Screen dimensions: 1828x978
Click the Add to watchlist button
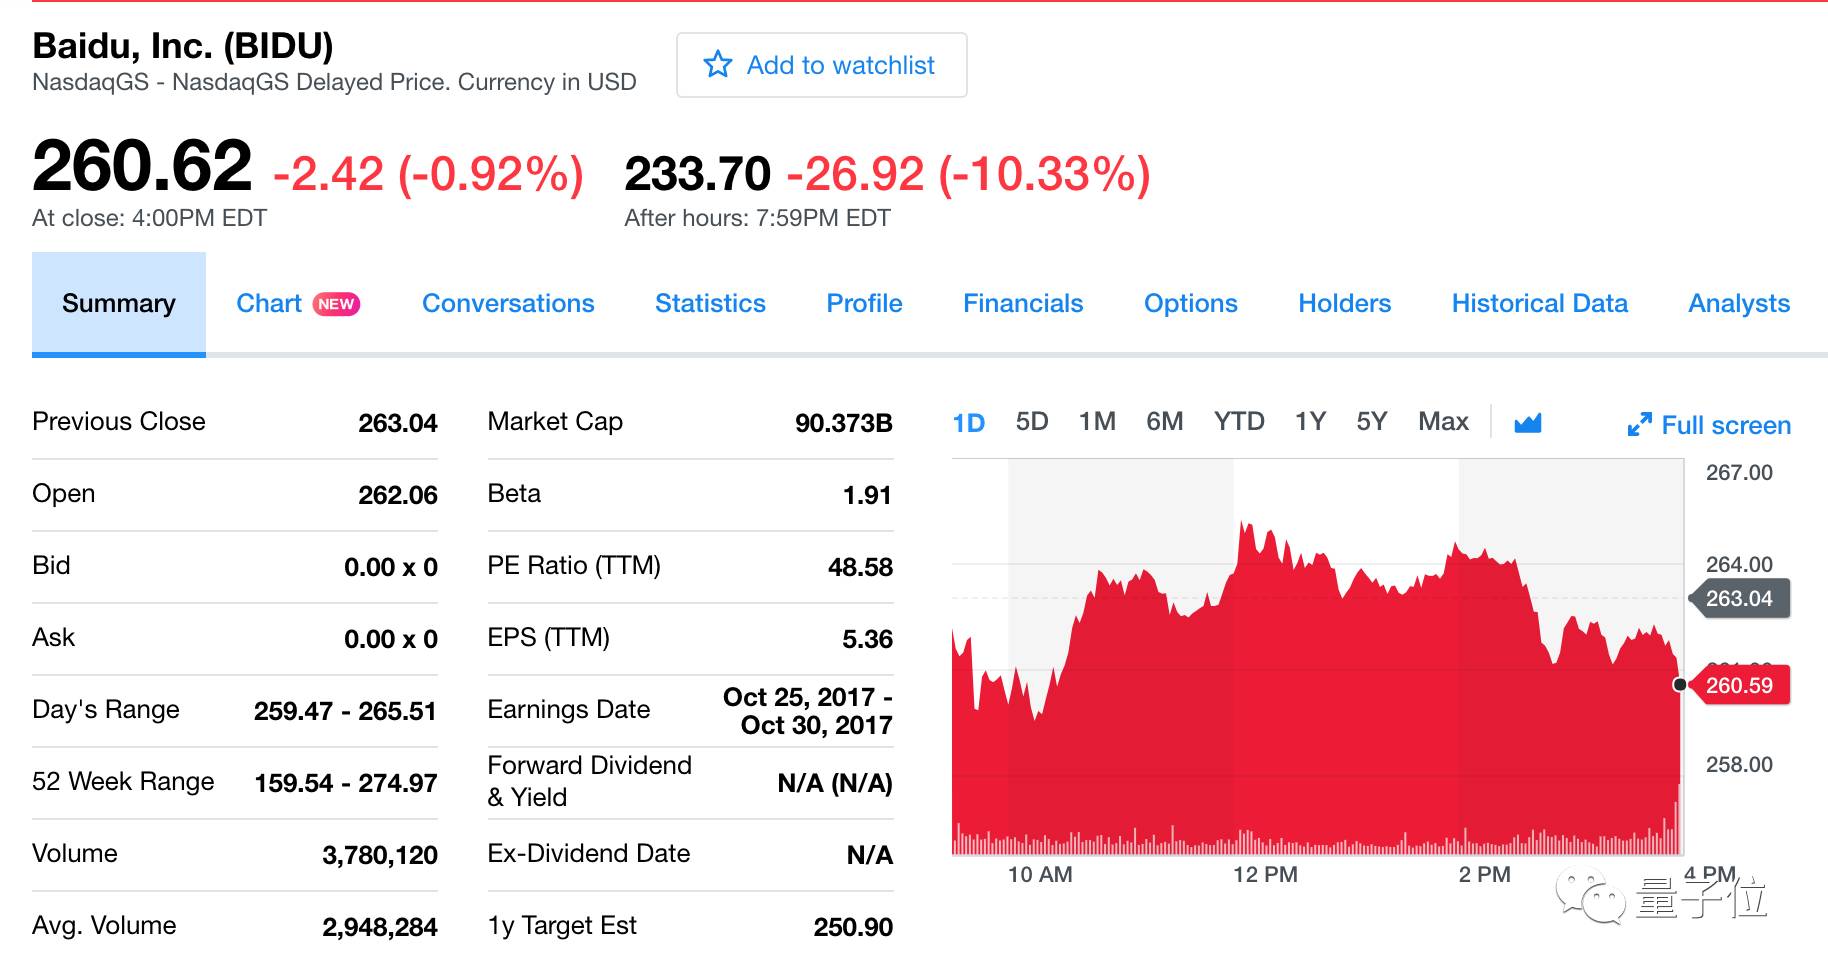tap(821, 65)
